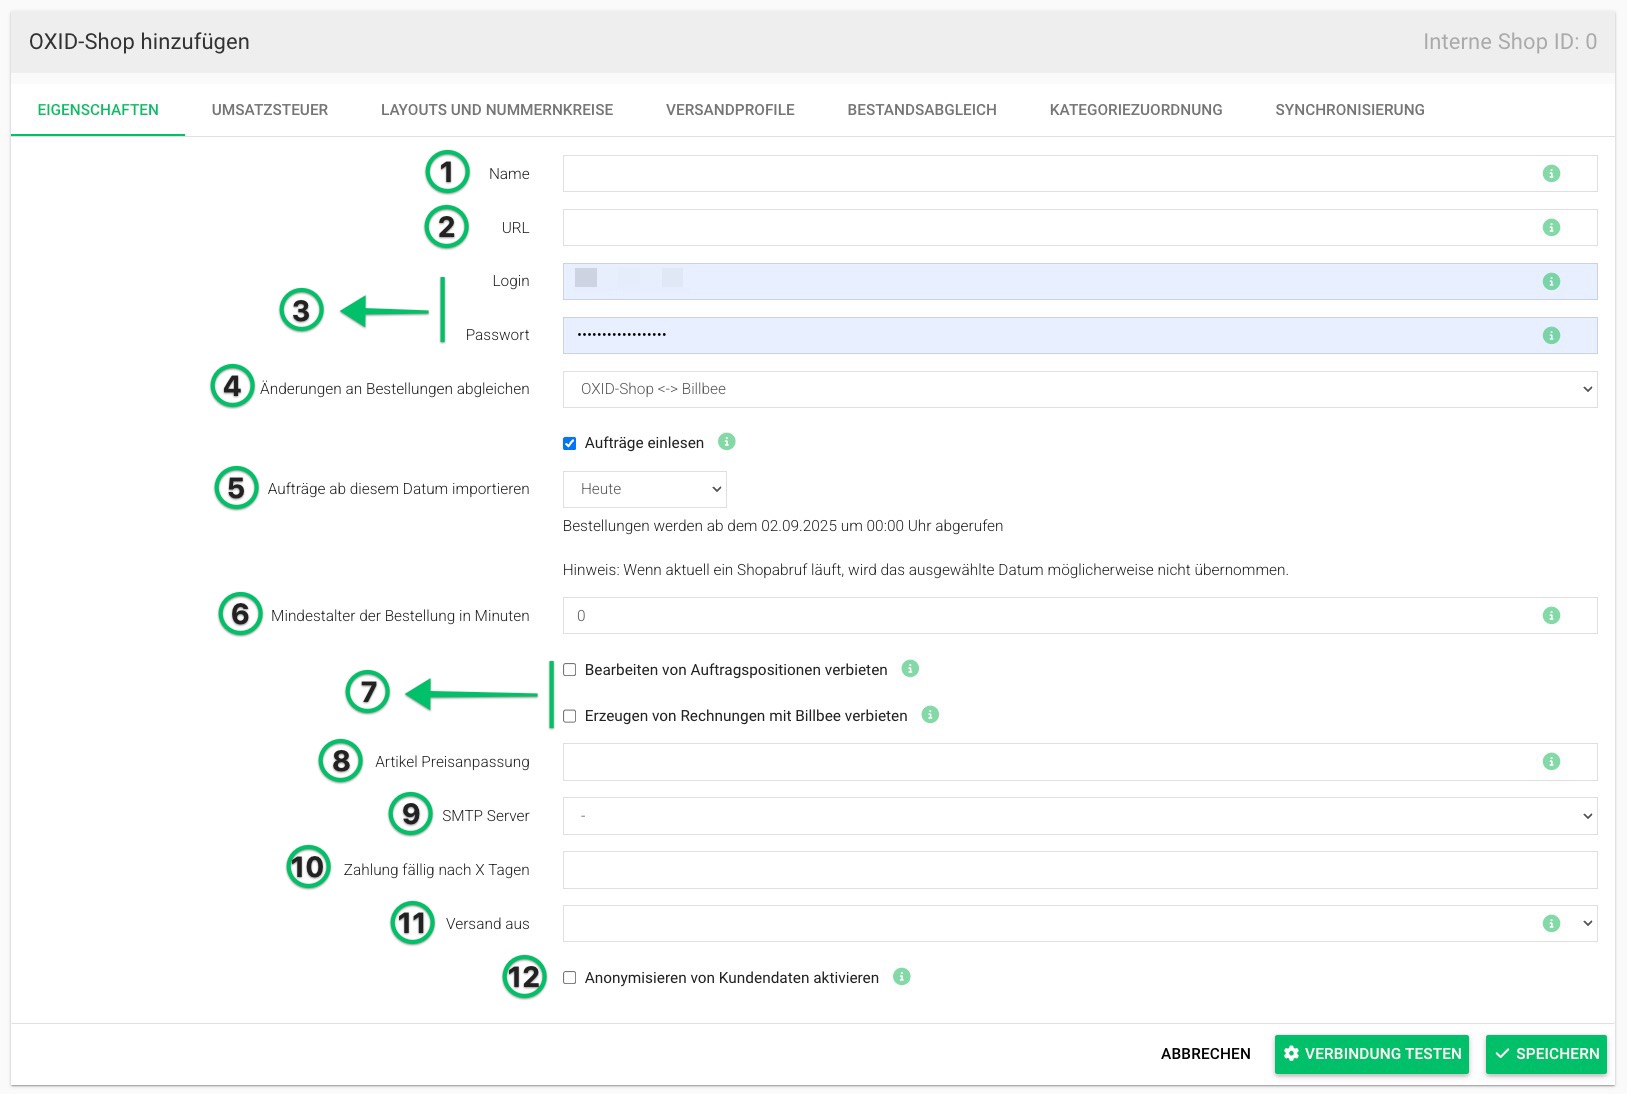Click info icon beside Erzeugen von Rechnungen verbieten
This screenshot has height=1094, width=1627.
930,715
